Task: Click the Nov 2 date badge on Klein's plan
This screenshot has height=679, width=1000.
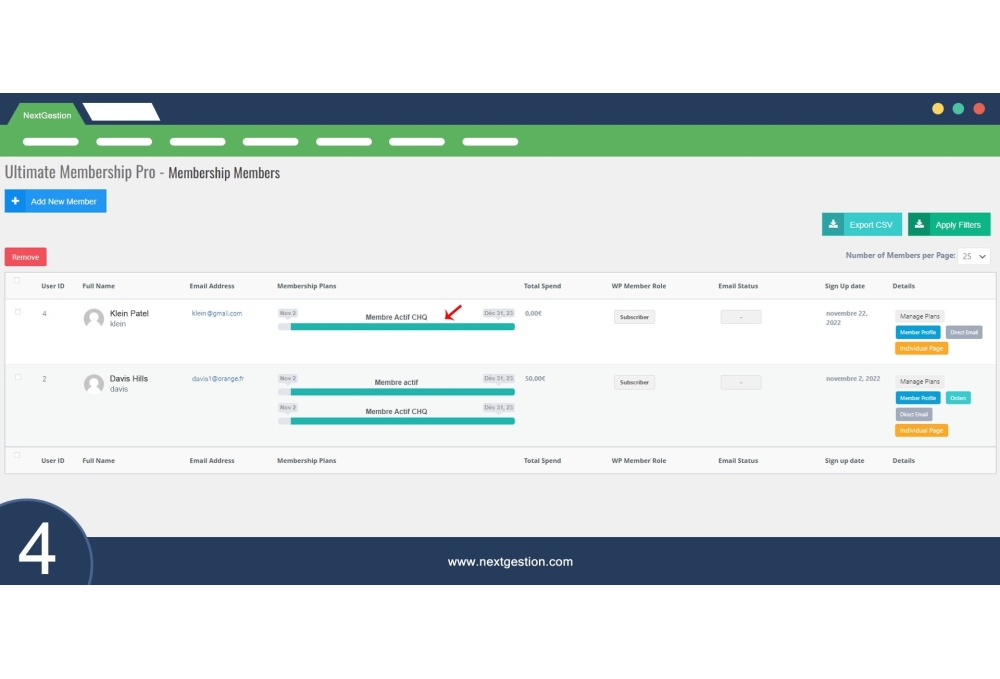Action: click(x=287, y=312)
